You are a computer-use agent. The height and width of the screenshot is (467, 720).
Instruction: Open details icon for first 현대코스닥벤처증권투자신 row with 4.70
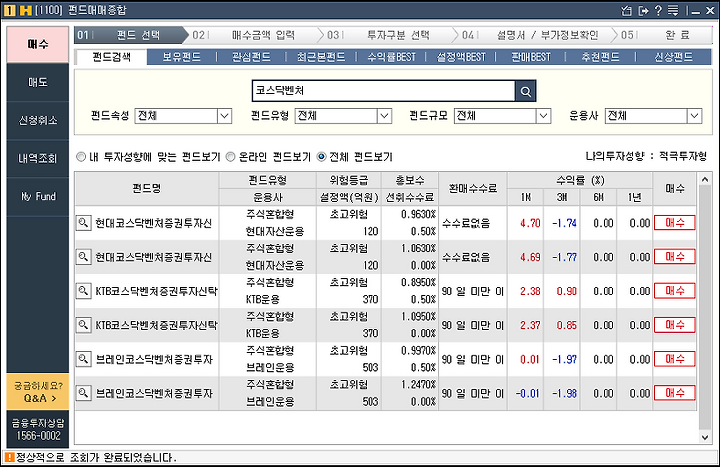[x=83, y=223]
